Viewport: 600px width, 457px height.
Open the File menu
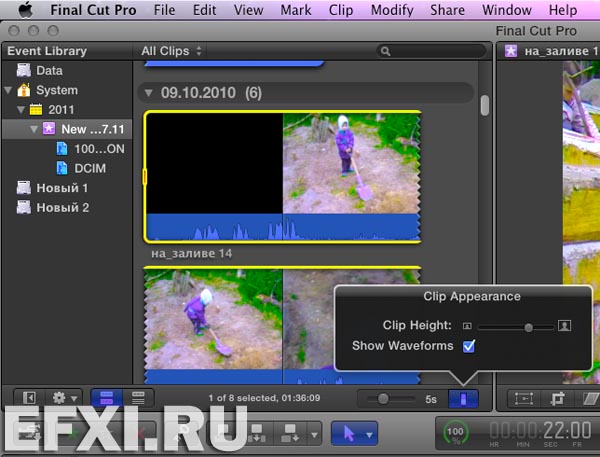tap(165, 10)
